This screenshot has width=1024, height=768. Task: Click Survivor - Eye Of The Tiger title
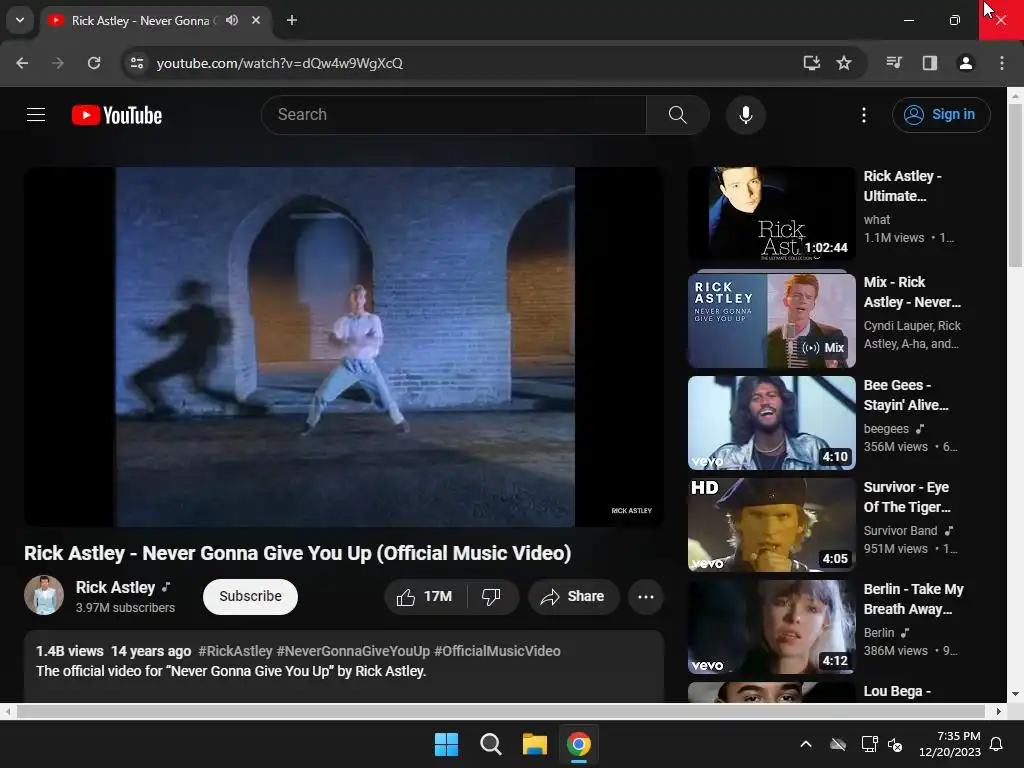click(906, 497)
